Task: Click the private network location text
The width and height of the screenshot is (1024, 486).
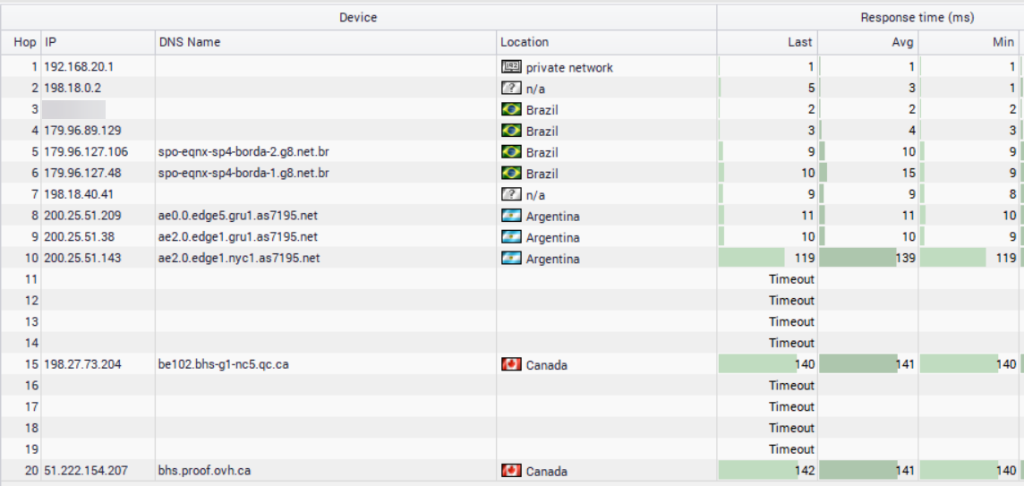Action: pos(569,67)
